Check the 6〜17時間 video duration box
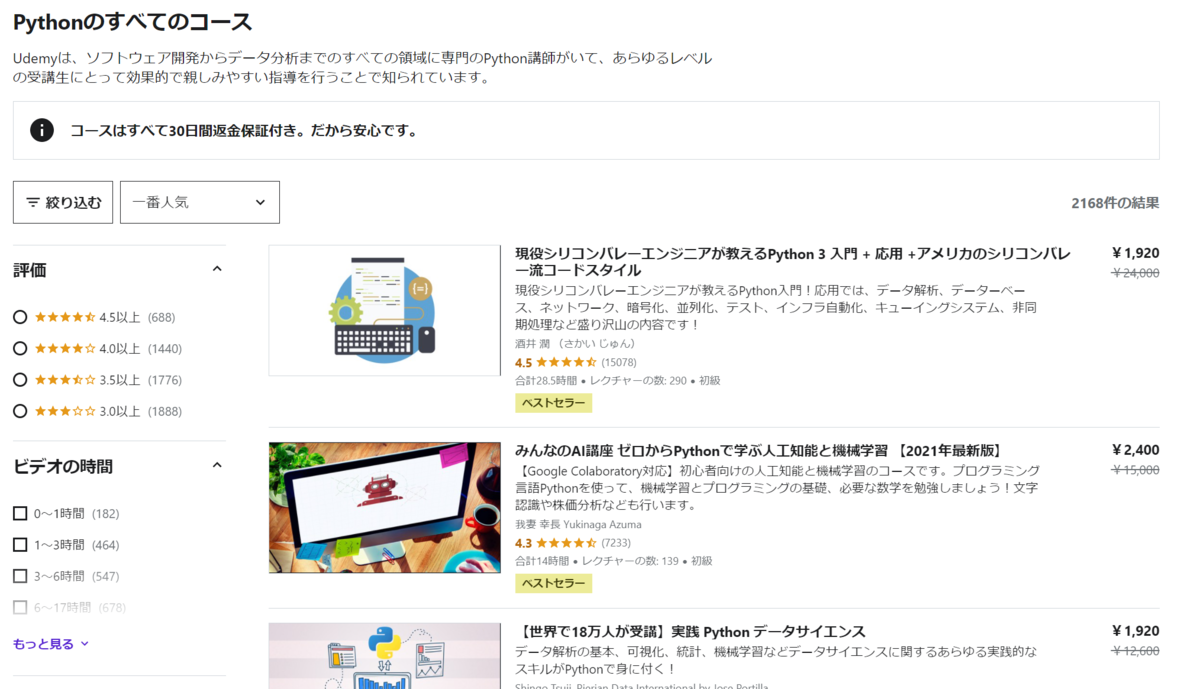The image size is (1200, 689). click(20, 607)
